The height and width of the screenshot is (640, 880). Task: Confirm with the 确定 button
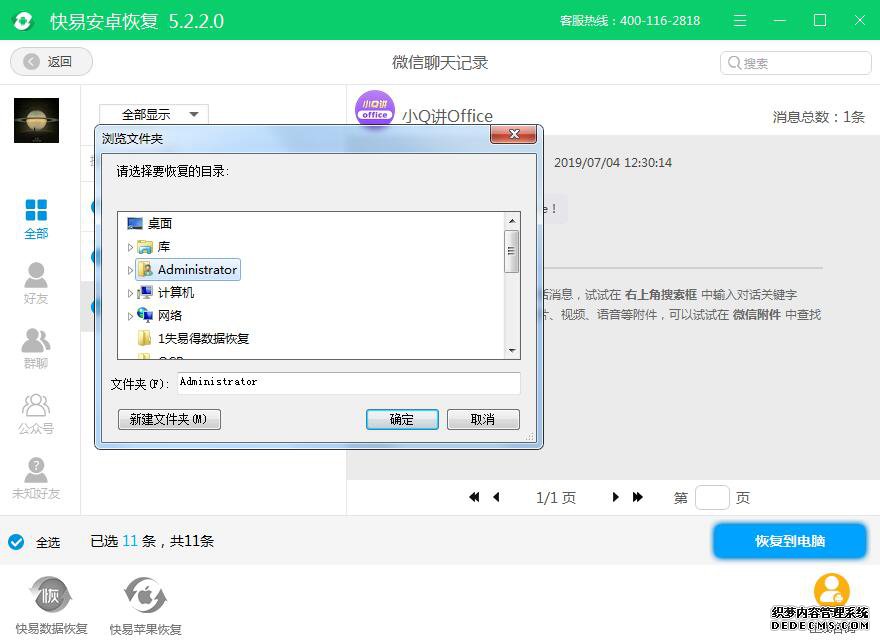tap(402, 419)
